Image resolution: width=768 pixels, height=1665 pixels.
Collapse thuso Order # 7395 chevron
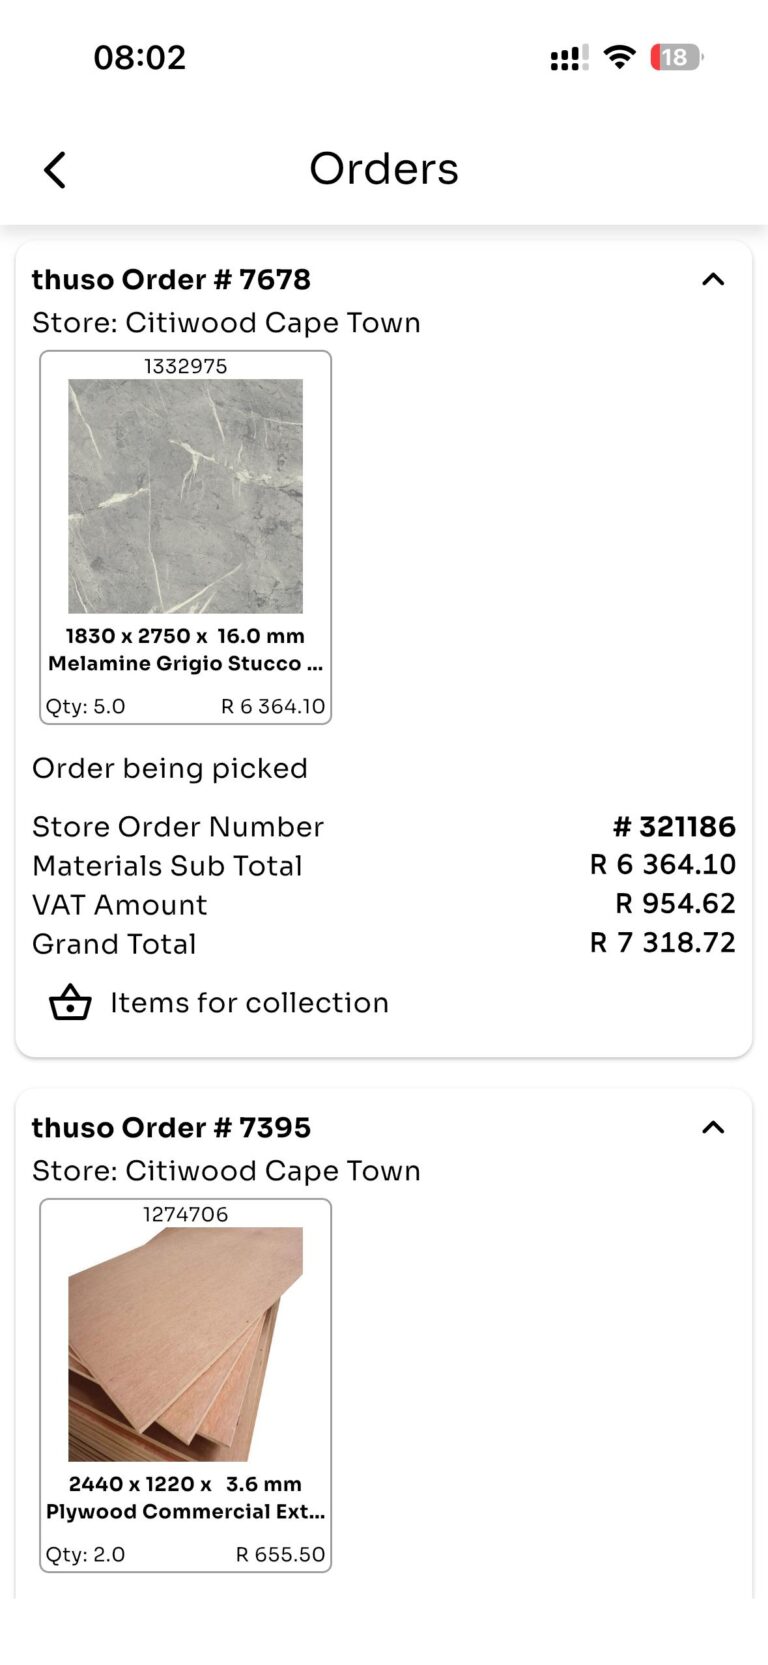(x=713, y=1128)
